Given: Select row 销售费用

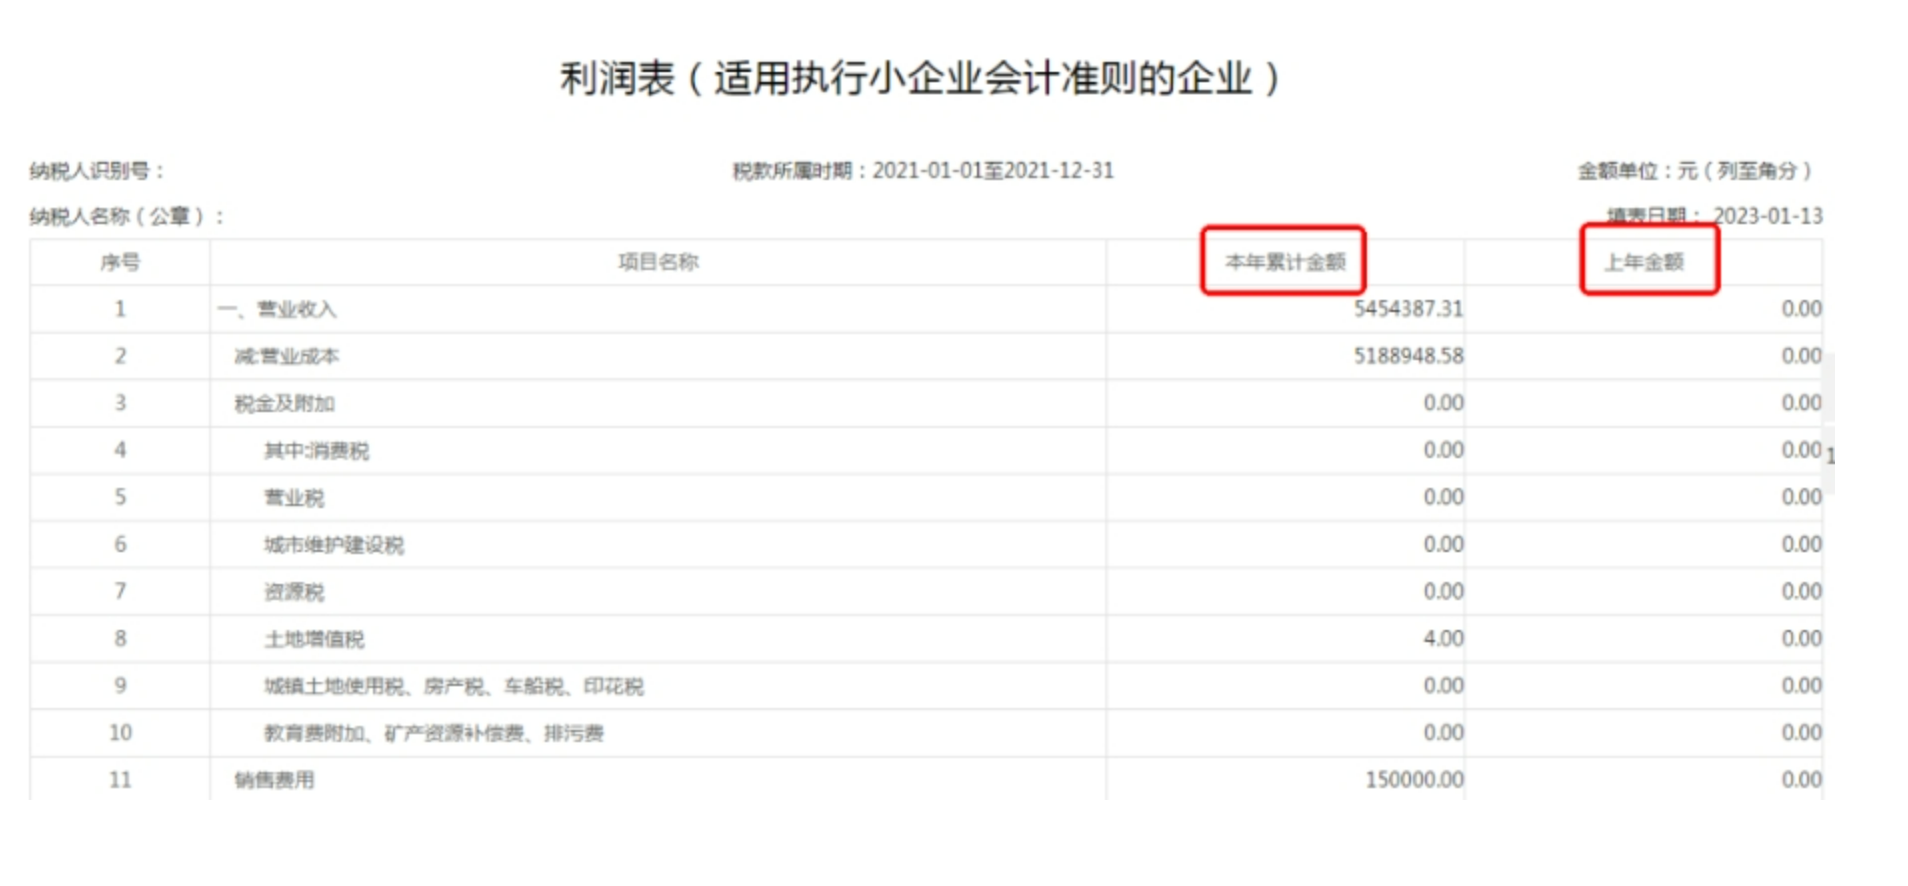Looking at the screenshot, I should [926, 779].
